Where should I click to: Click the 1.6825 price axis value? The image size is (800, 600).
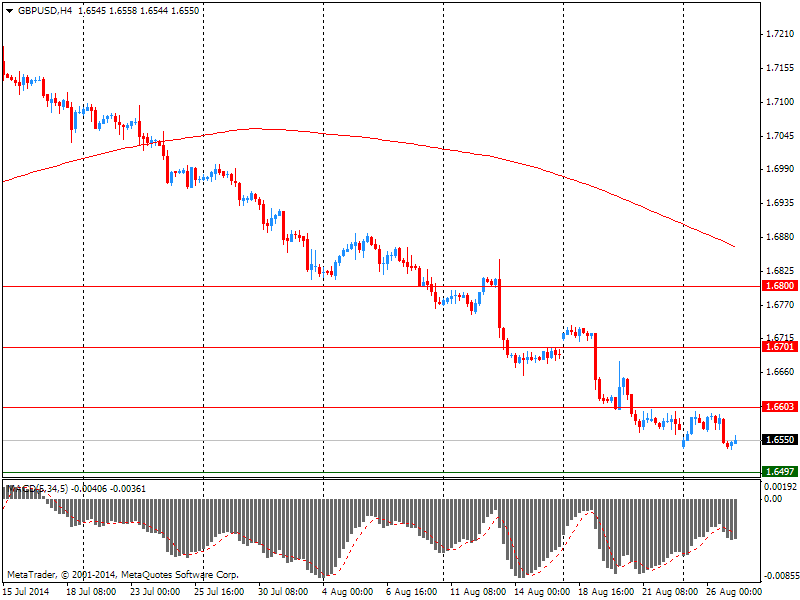(781, 271)
